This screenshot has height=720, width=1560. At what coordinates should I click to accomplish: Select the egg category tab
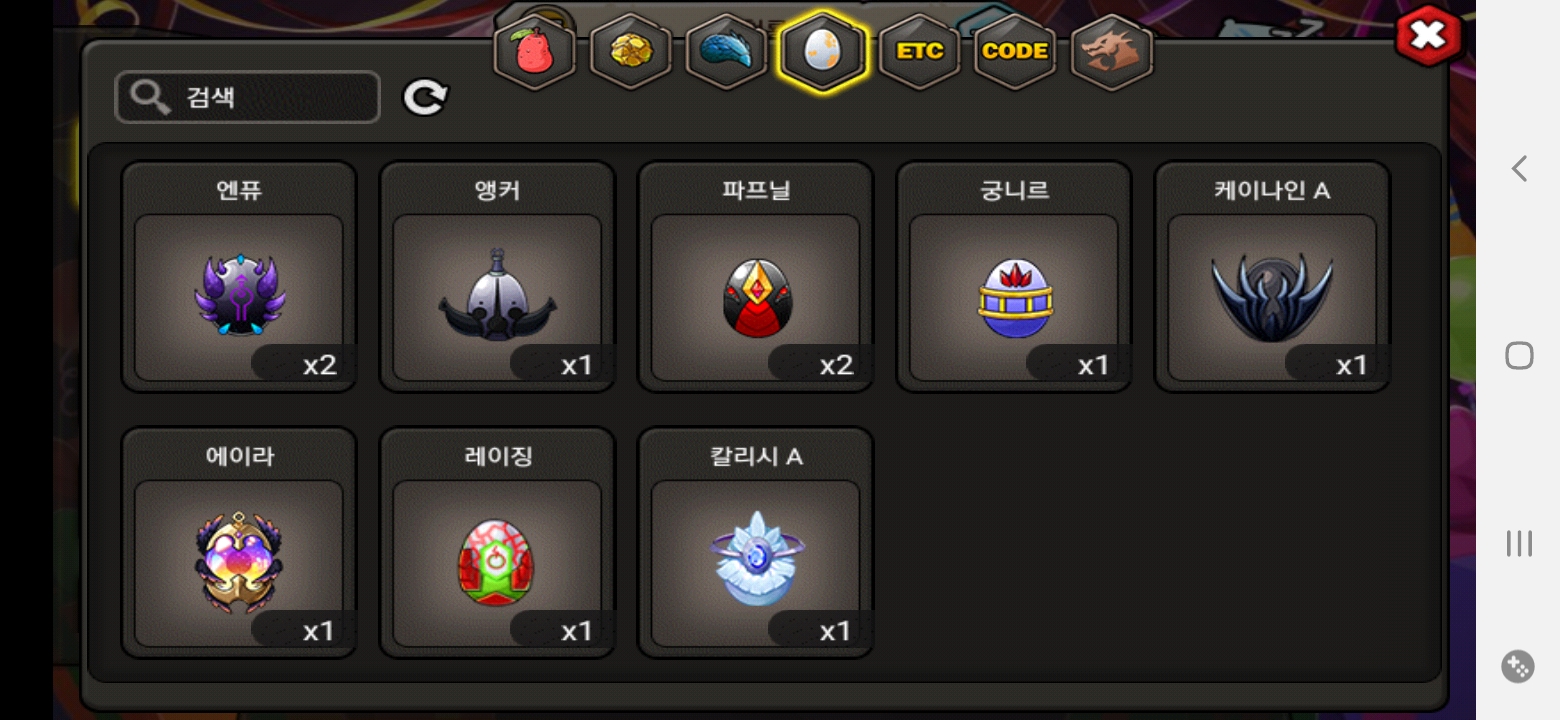[822, 52]
